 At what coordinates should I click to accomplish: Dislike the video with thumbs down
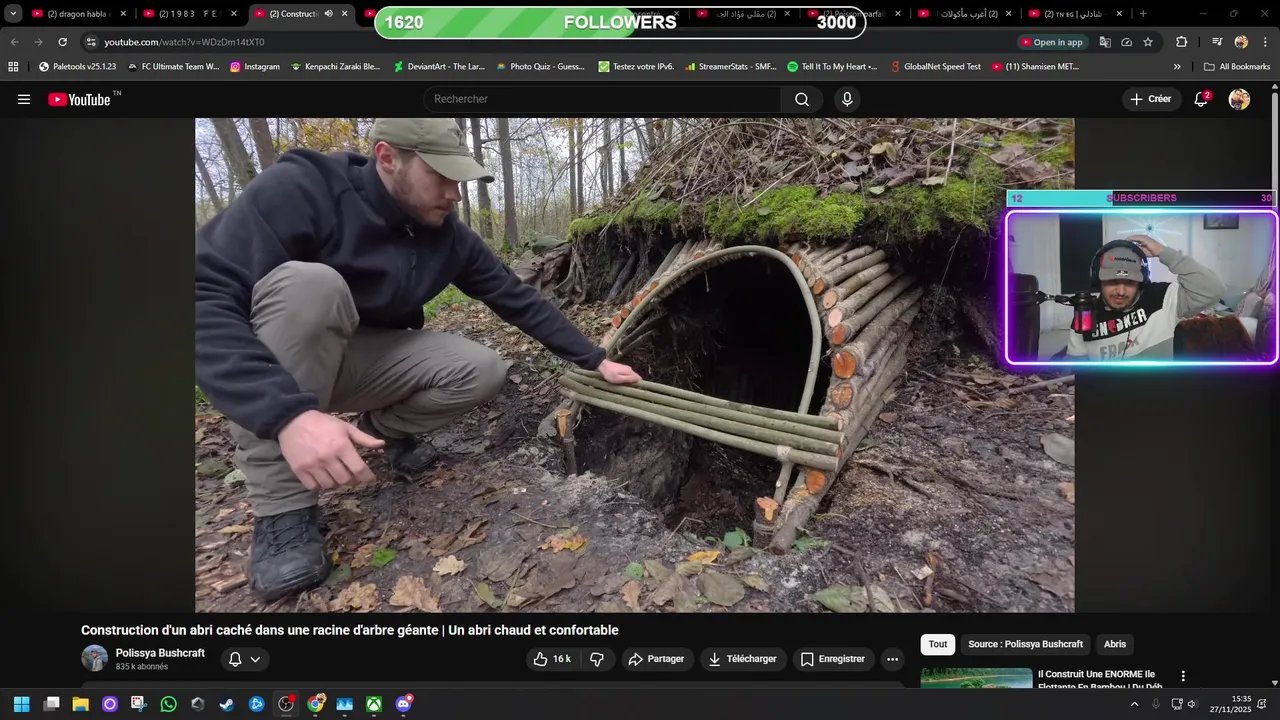coord(597,659)
